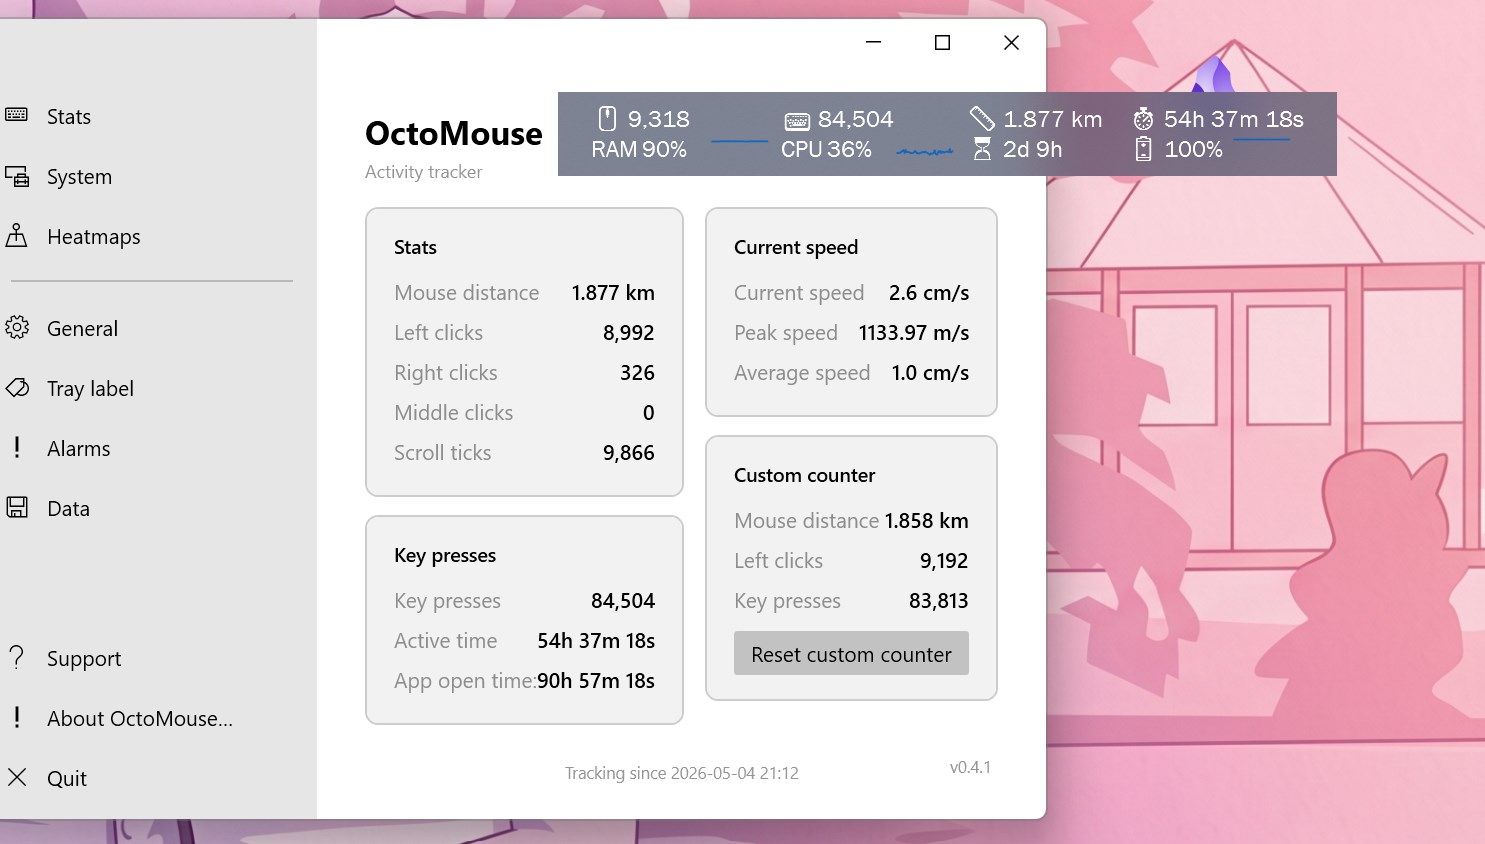Click the OctoMouse title heading
This screenshot has height=844, width=1485.
(454, 133)
